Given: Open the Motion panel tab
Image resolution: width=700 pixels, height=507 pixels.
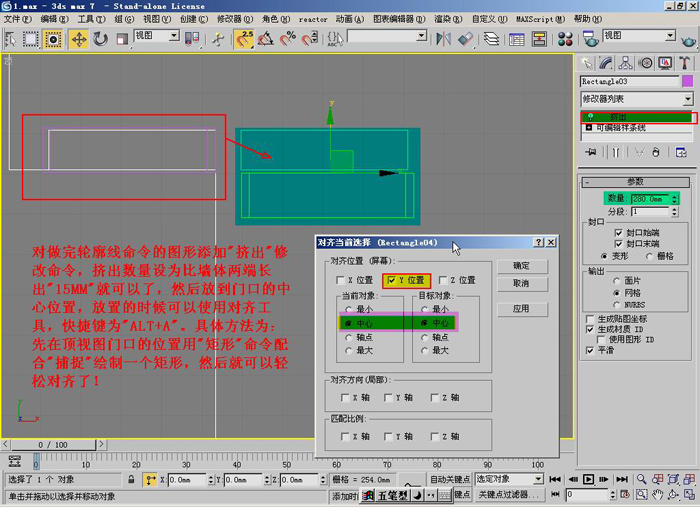Looking at the screenshot, I should click(x=645, y=63).
